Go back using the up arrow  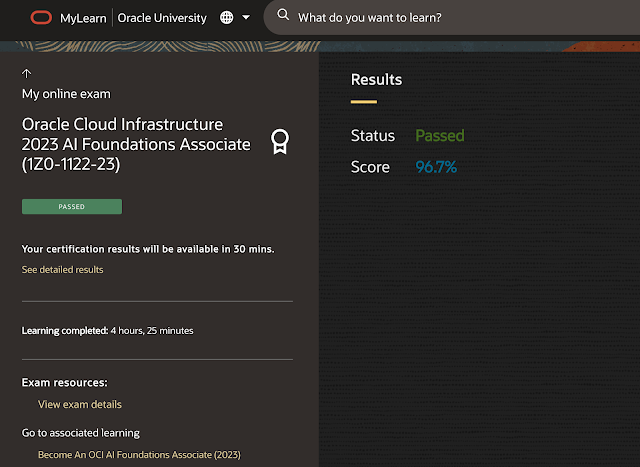pos(27,73)
